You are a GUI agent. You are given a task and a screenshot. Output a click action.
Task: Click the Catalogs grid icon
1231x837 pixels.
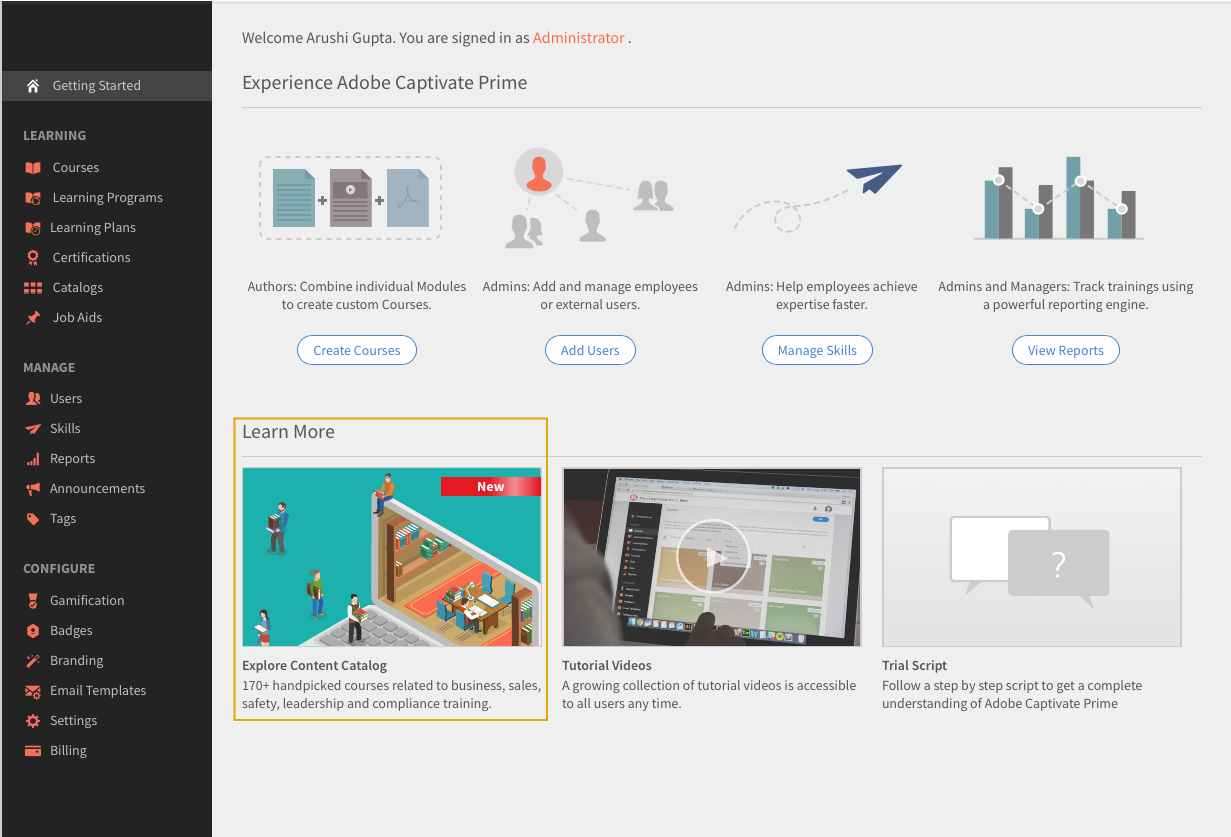tap(33, 288)
